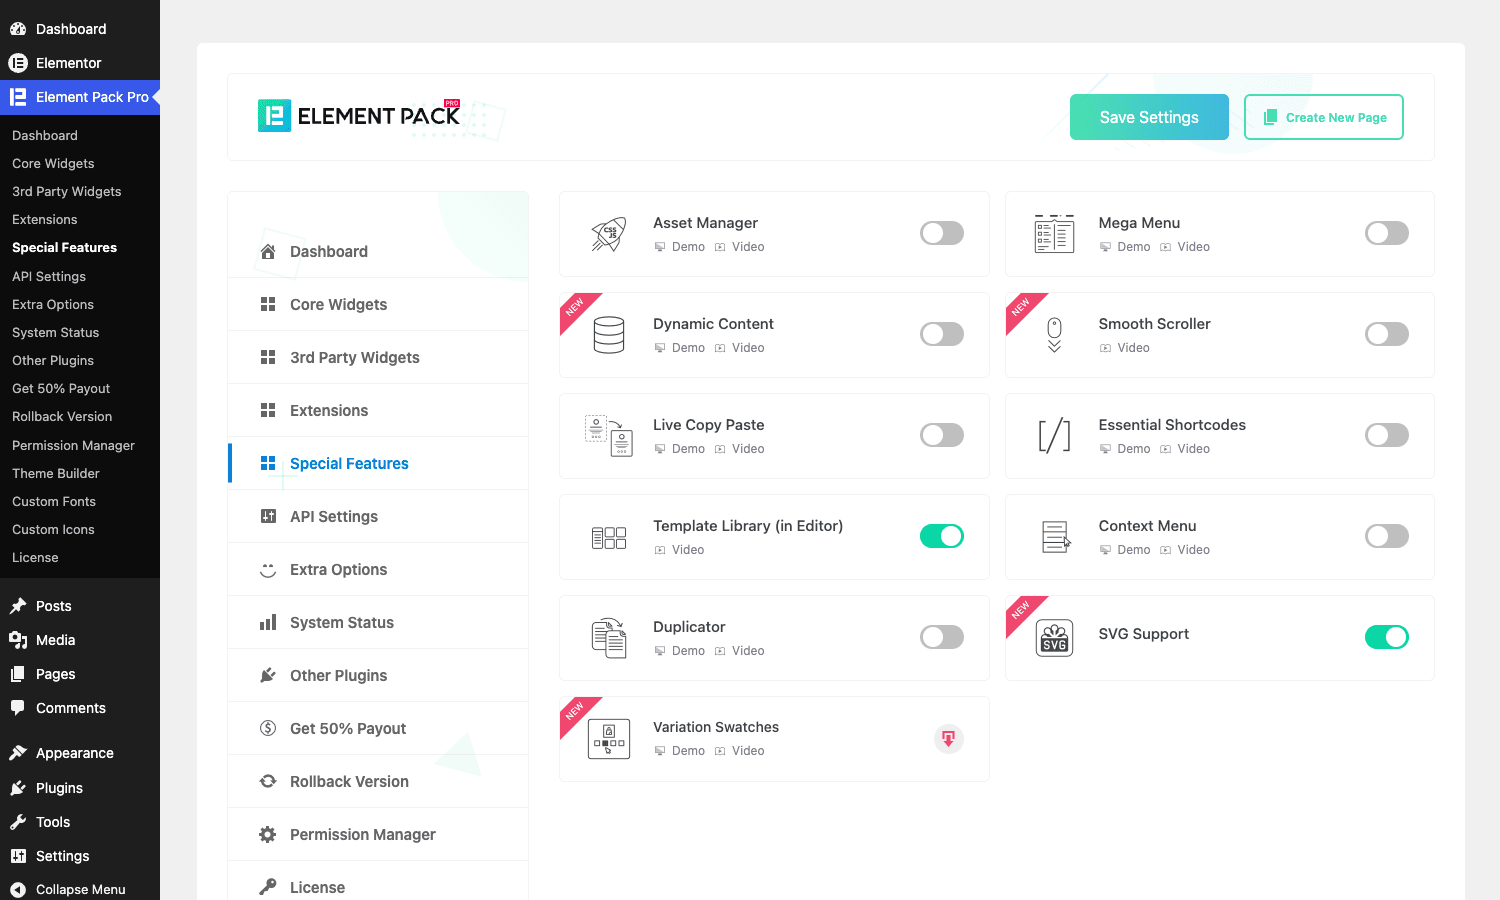The width and height of the screenshot is (1500, 900).
Task: Click the Variation Swatches download icon
Action: point(948,739)
